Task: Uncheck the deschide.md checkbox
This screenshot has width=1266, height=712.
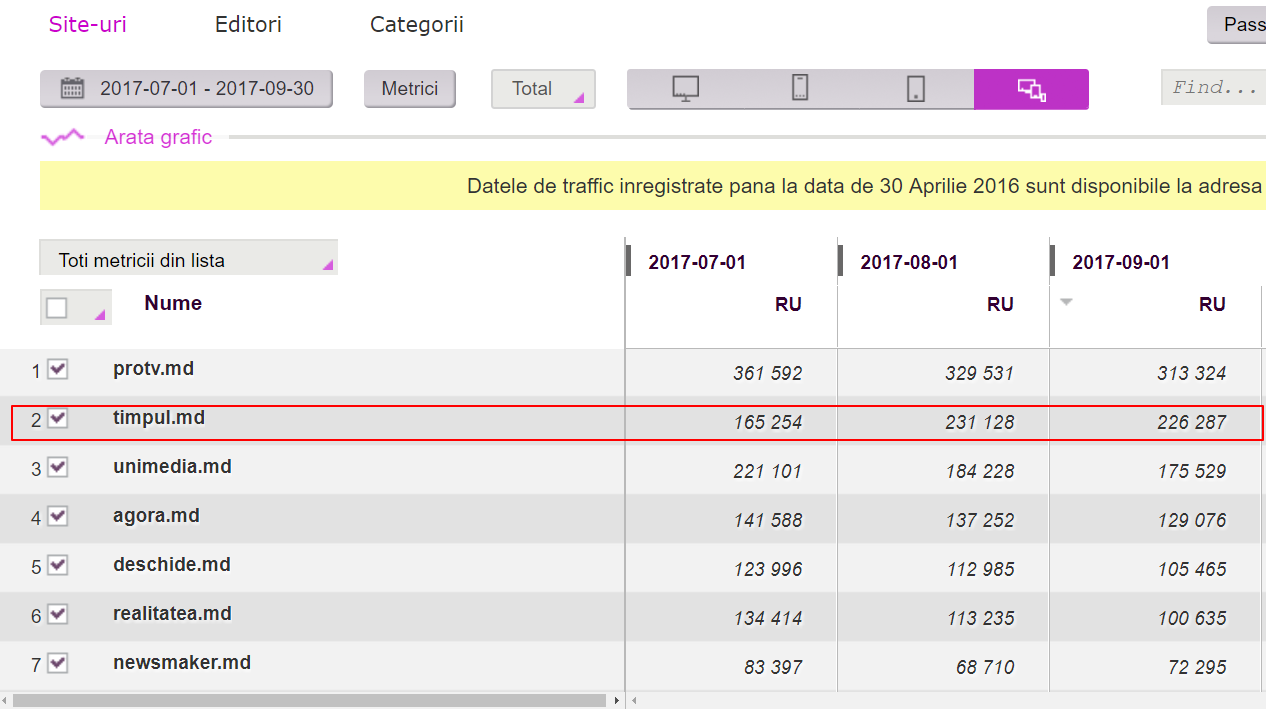Action: (x=58, y=566)
